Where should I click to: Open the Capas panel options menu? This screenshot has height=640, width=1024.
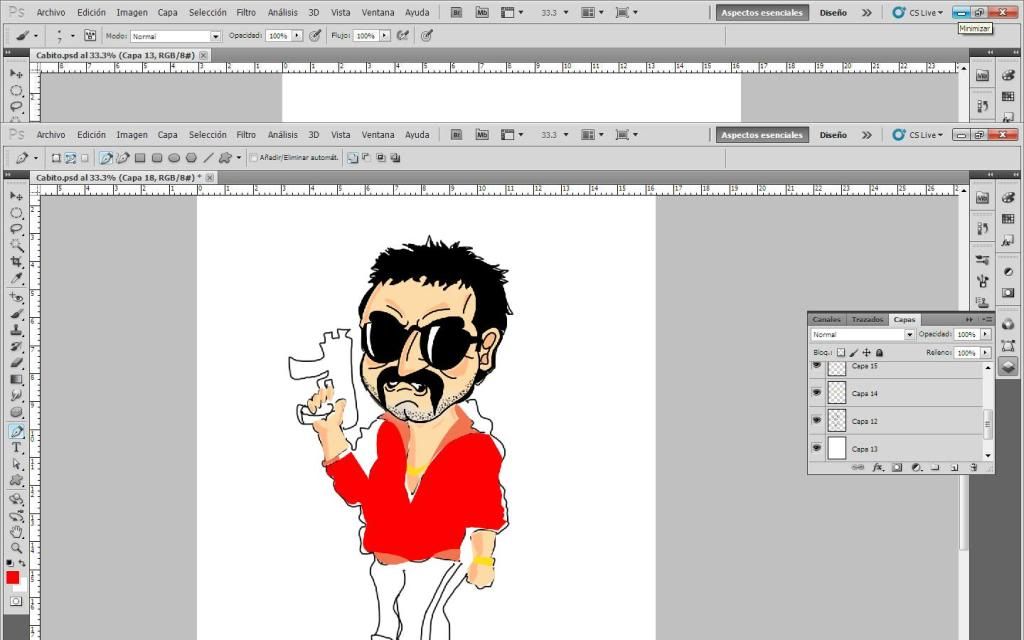click(987, 319)
